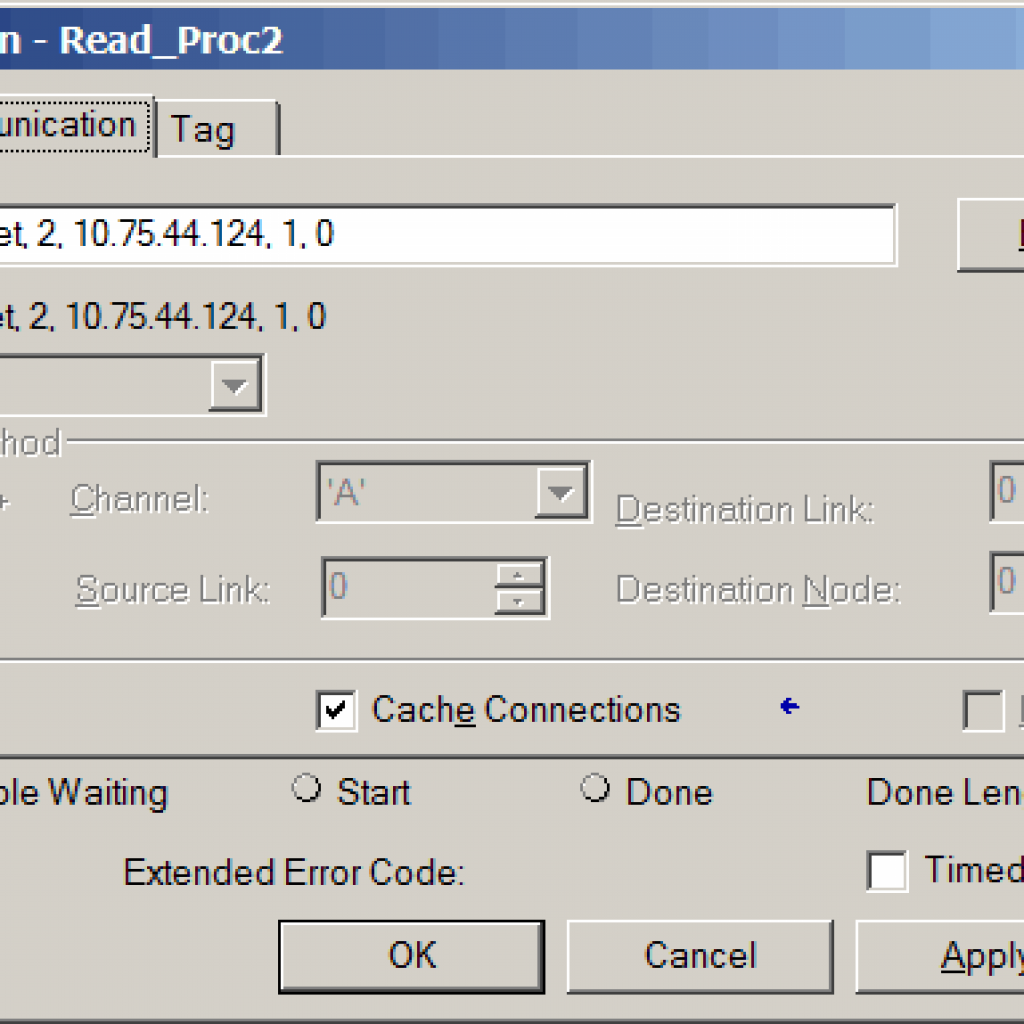
Task: Confirm the dialog with OK
Action: [x=411, y=956]
